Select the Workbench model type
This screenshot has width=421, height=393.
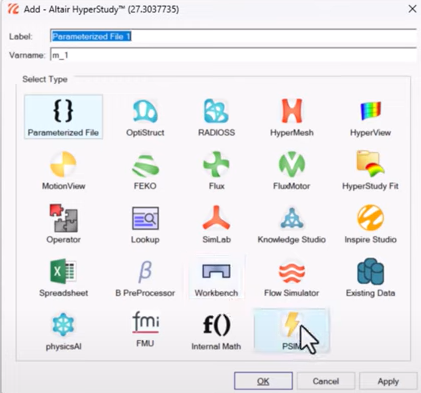coord(216,277)
